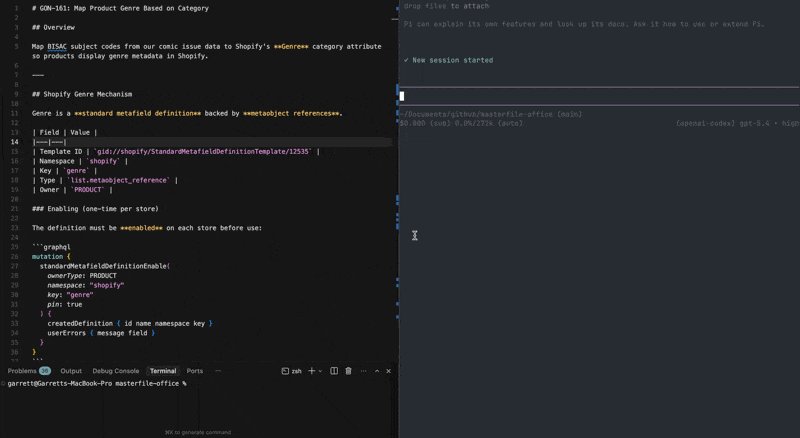Click the '### Enabling (one-time per store)' heading

pos(95,209)
